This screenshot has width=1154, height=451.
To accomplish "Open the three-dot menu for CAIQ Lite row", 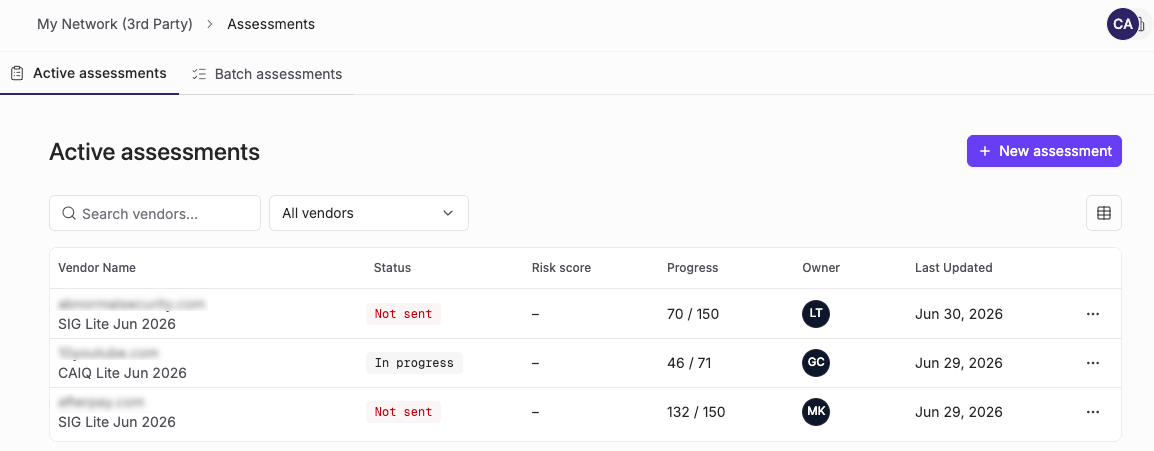I will click(x=1092, y=363).
